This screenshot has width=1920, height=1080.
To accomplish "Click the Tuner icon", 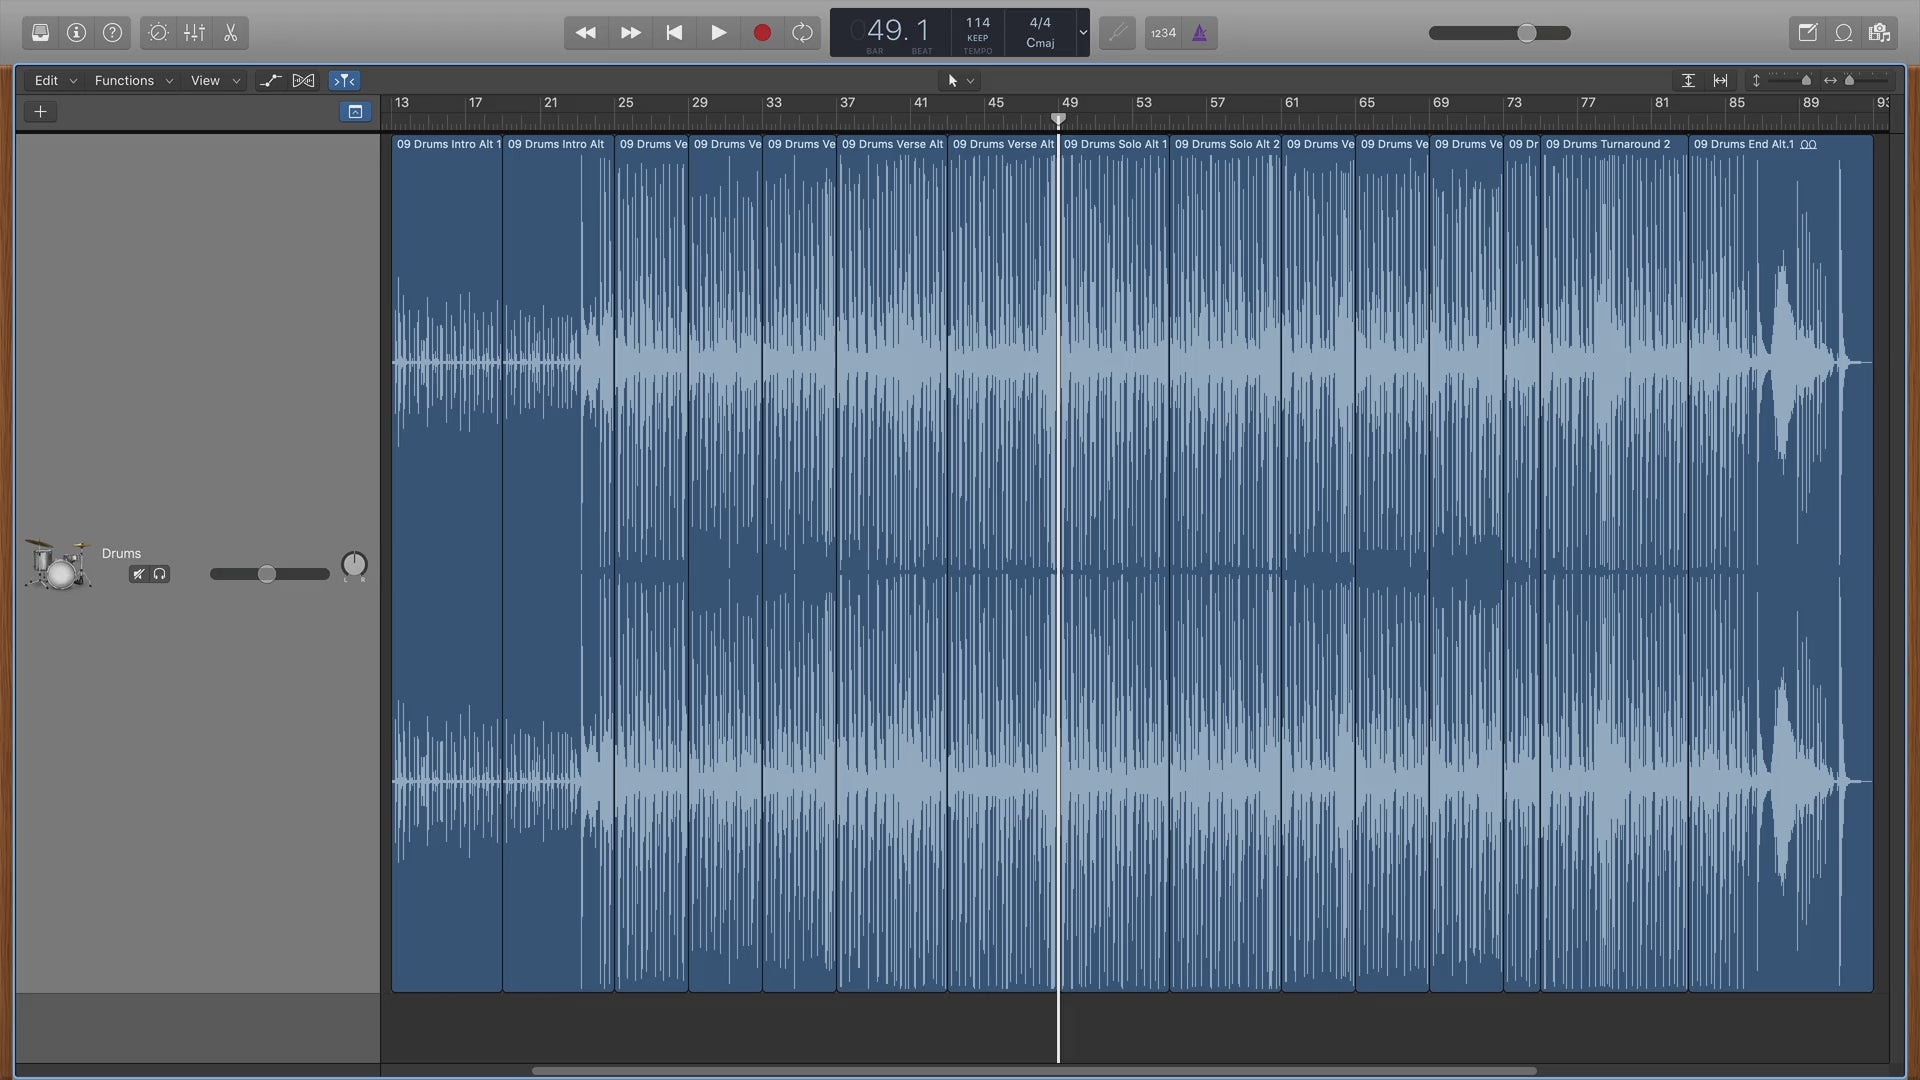I will pyautogui.click(x=1117, y=33).
